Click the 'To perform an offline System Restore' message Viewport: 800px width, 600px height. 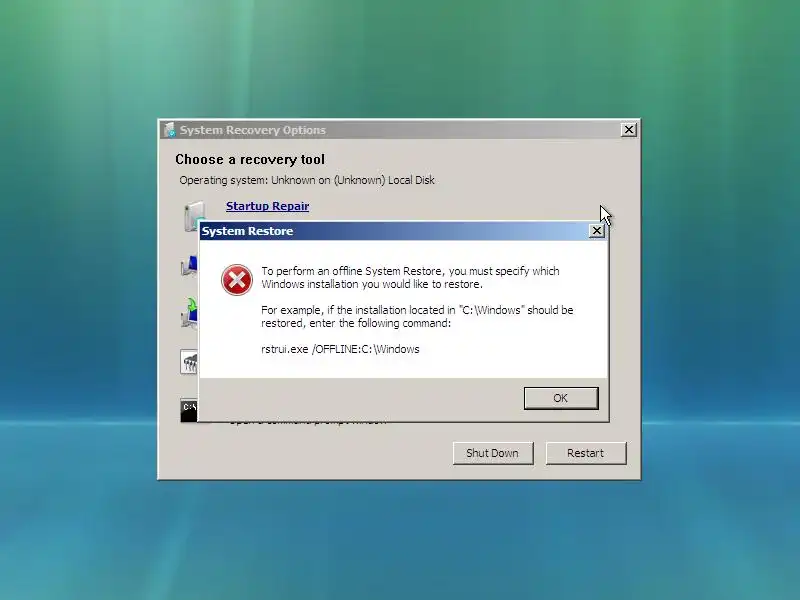coord(410,278)
